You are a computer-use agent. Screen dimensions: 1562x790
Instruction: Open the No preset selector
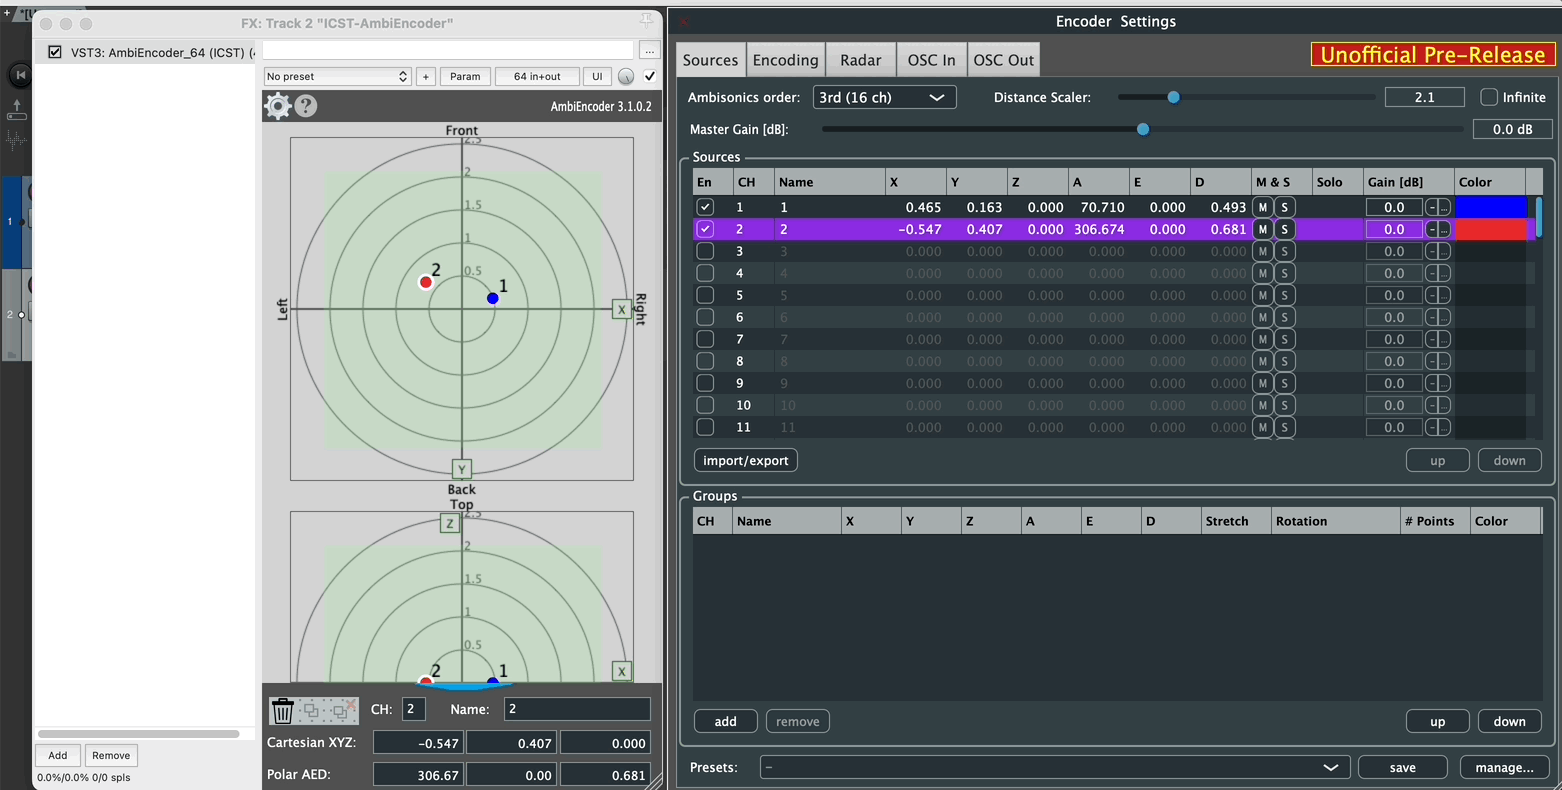[x=337, y=77]
